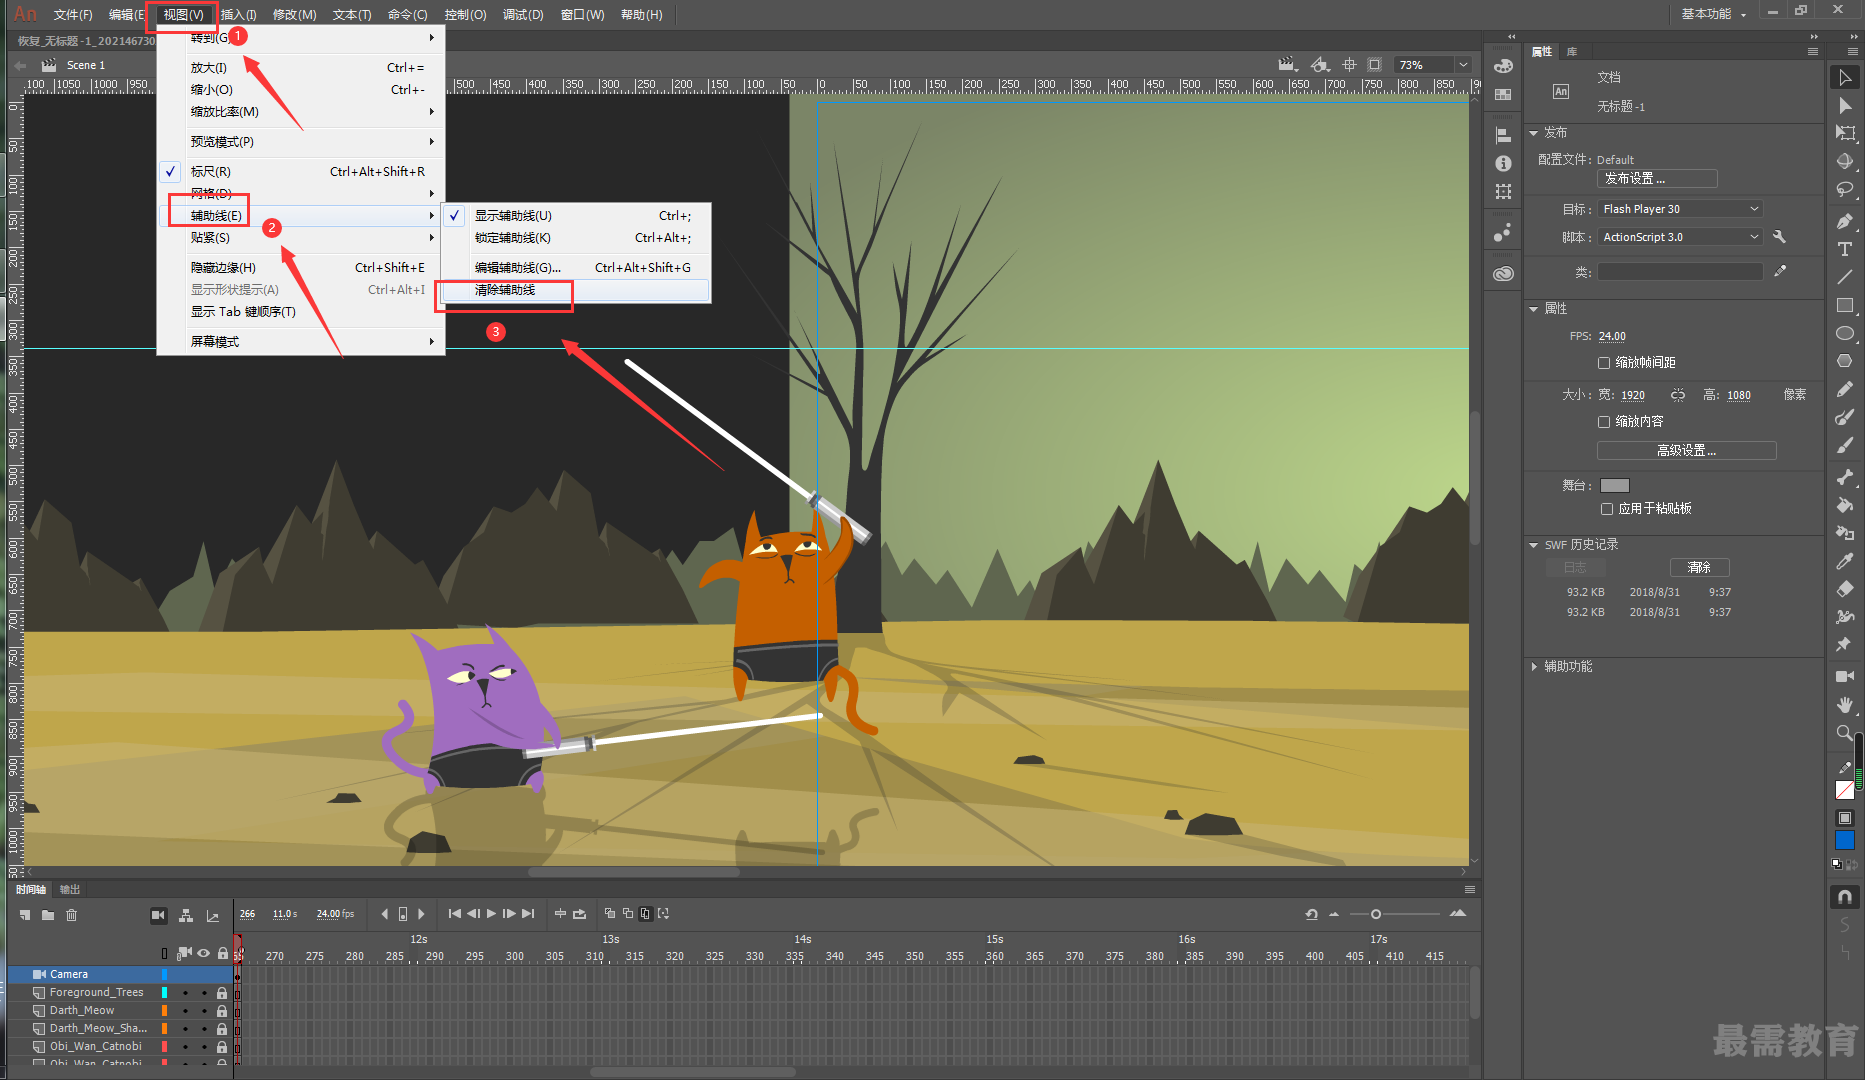This screenshot has height=1080, width=1865.
Task: Select the Zoom magnifier tool
Action: [x=1845, y=733]
